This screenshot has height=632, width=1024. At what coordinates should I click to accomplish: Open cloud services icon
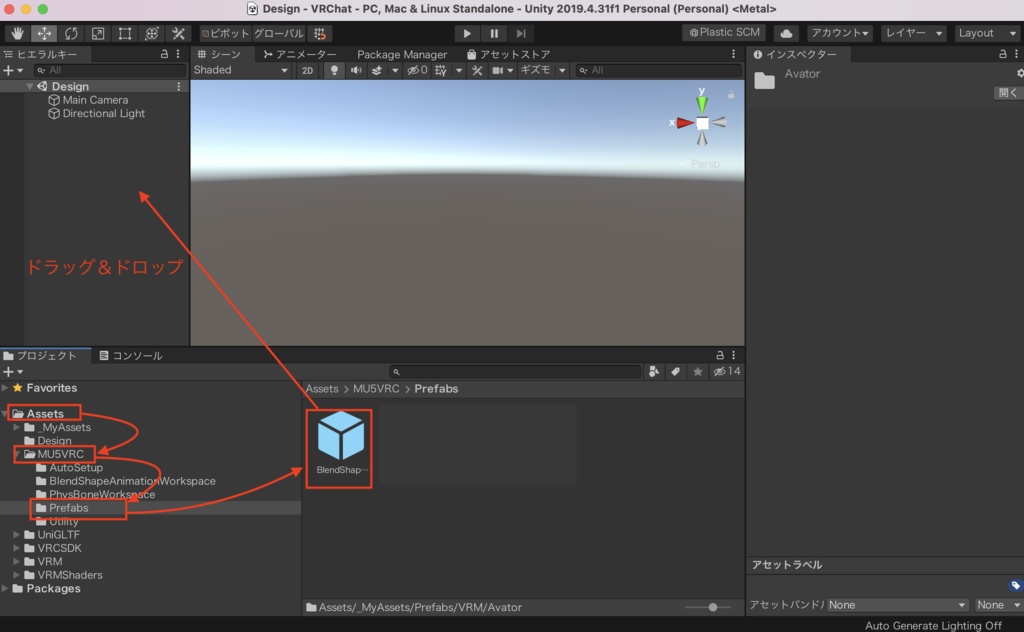pyautogui.click(x=786, y=33)
